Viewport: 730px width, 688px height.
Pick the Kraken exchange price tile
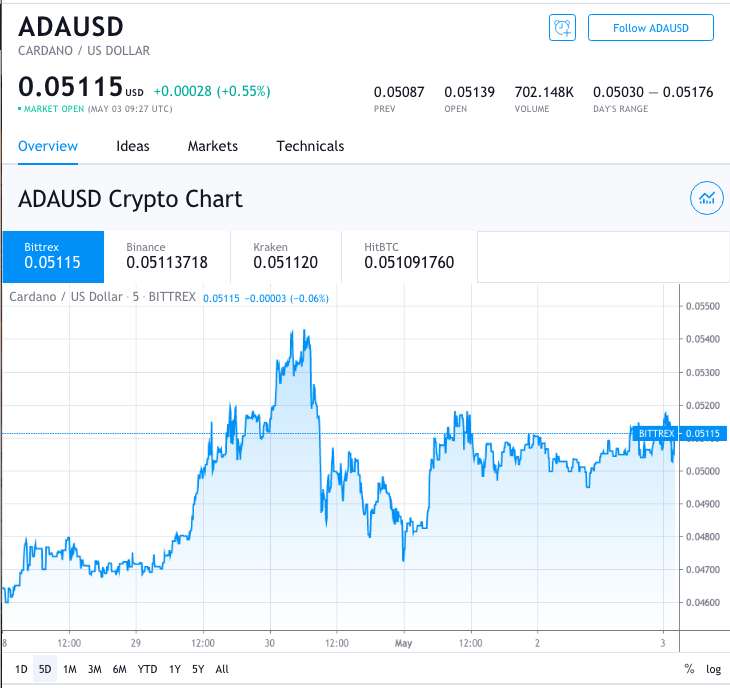(286, 257)
